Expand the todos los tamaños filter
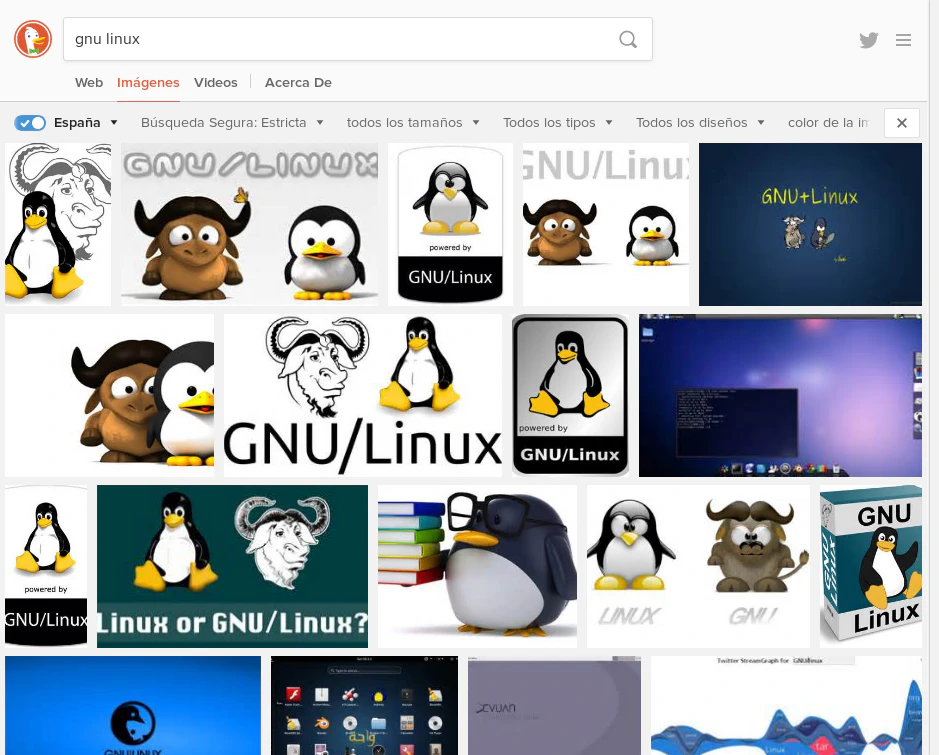Viewport: 939px width, 755px height. click(x=413, y=123)
